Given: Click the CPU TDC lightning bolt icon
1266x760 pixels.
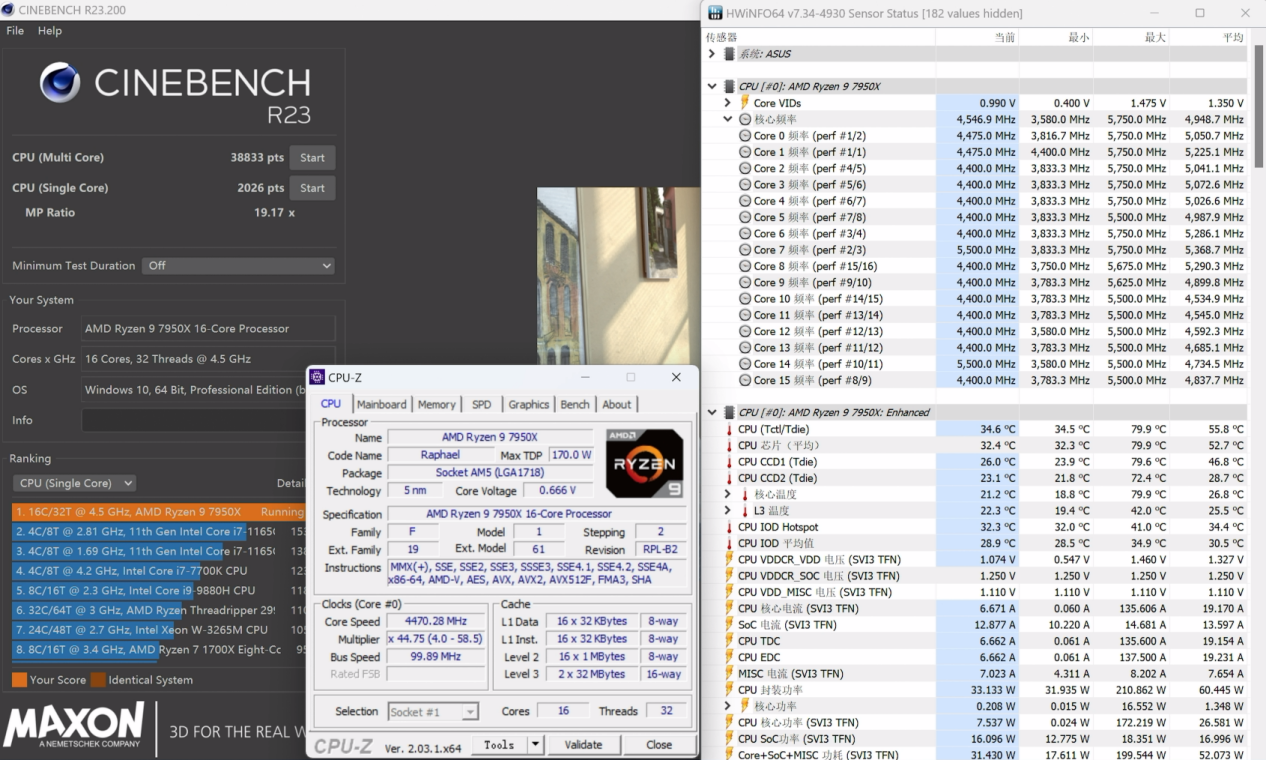Looking at the screenshot, I should pyautogui.click(x=729, y=641).
